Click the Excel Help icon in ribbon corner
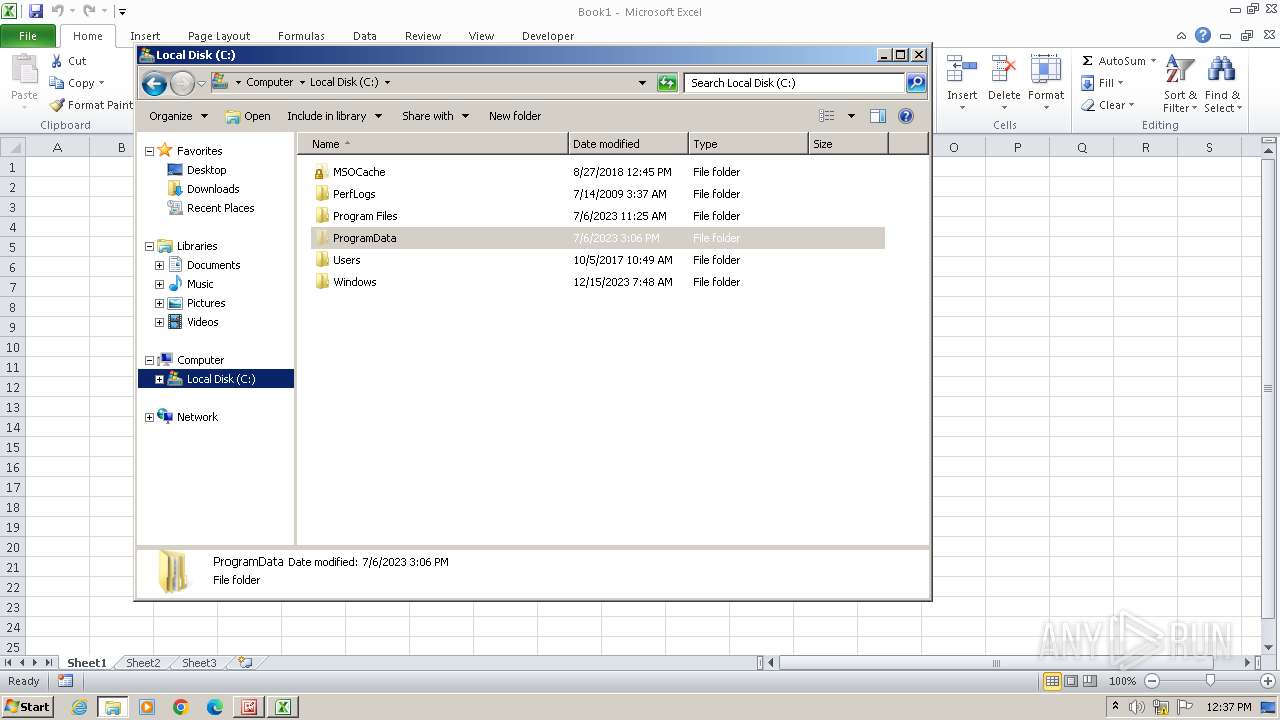The image size is (1280, 720). click(x=1203, y=35)
